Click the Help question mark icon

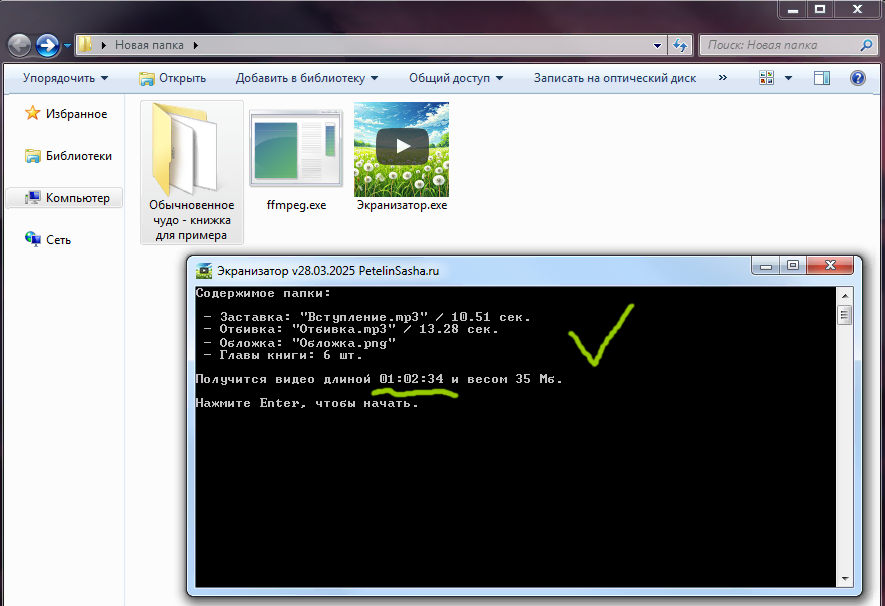[858, 78]
